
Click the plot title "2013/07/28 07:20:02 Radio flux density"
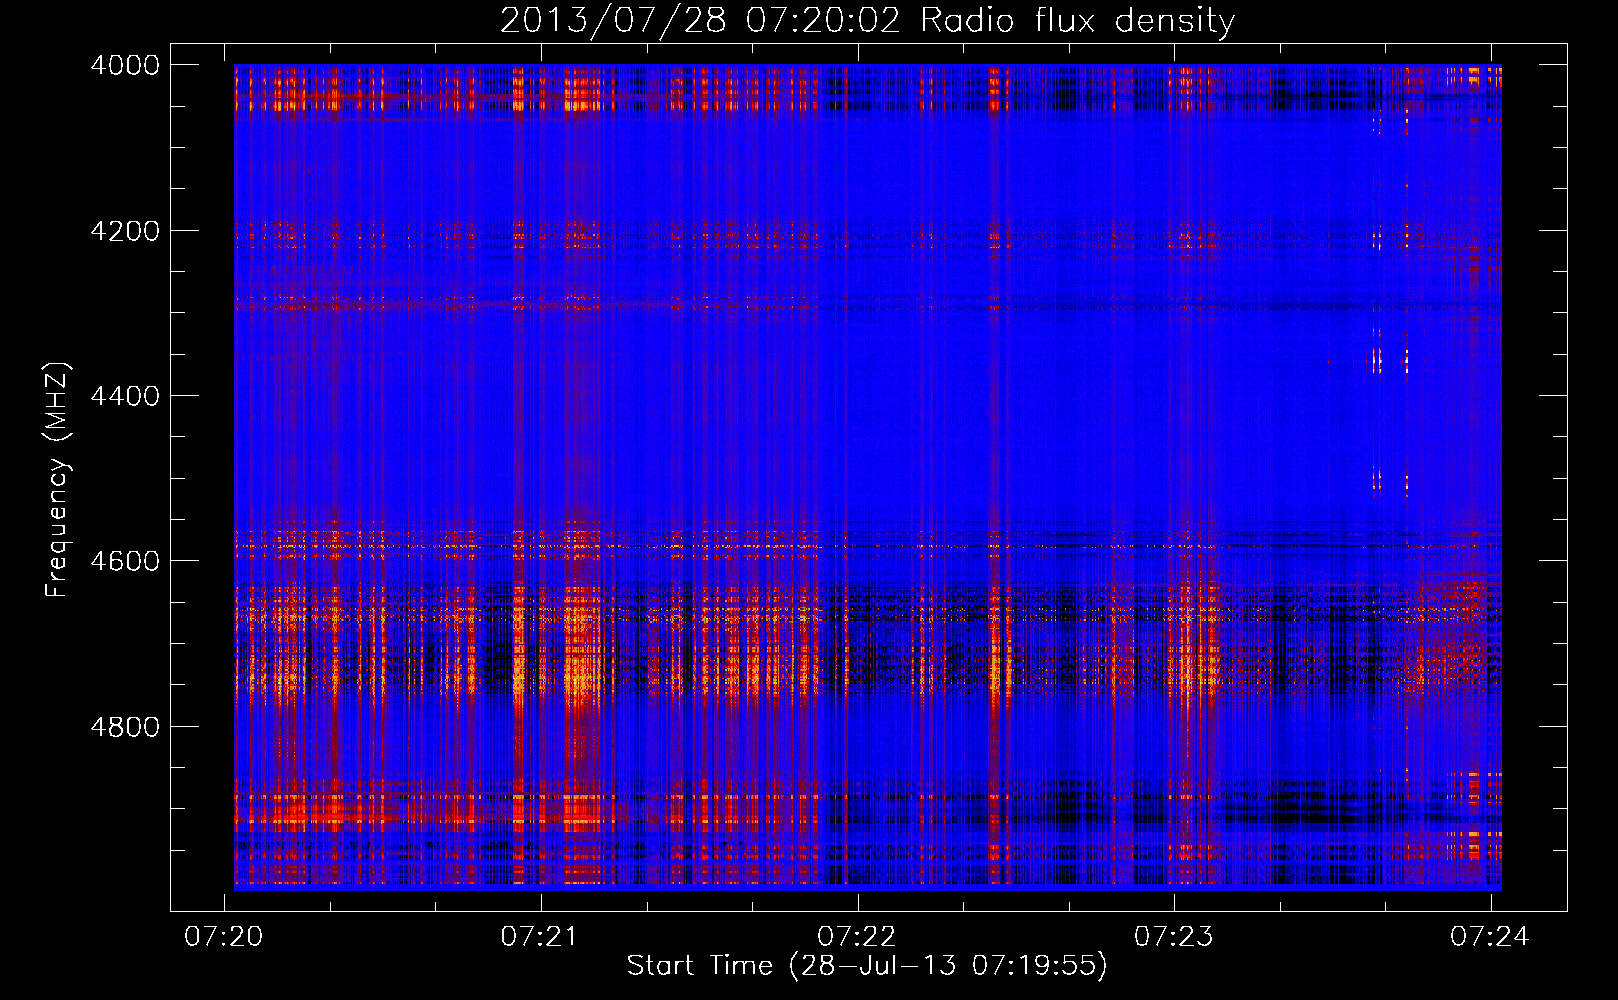867,21
